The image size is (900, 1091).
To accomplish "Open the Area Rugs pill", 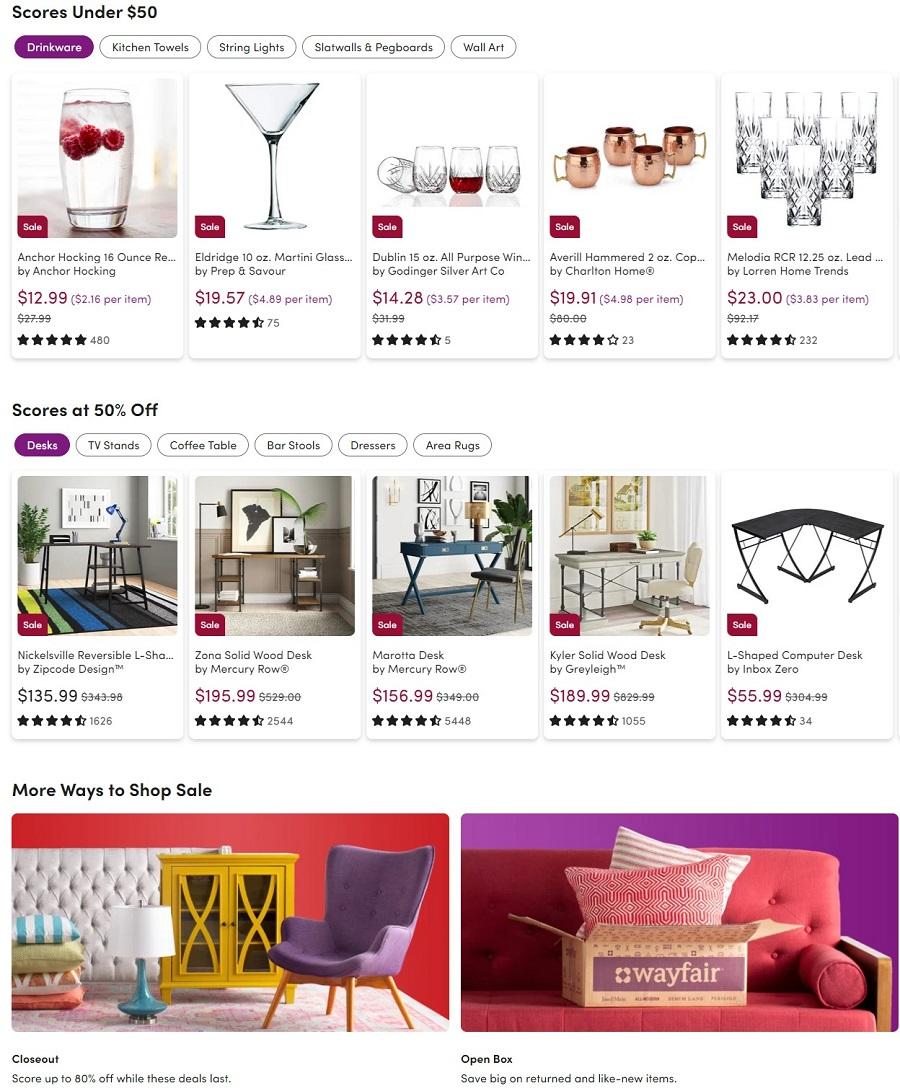I will [x=452, y=445].
